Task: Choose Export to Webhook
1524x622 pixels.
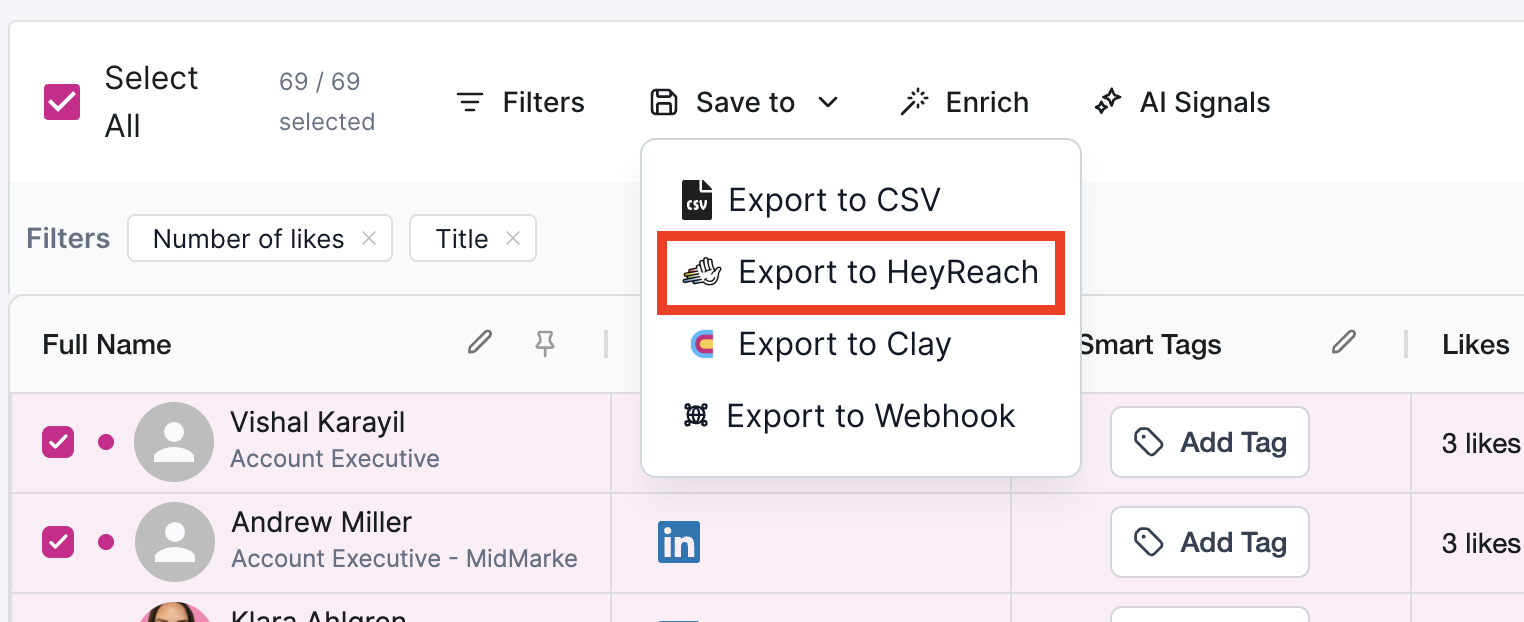Action: 869,416
